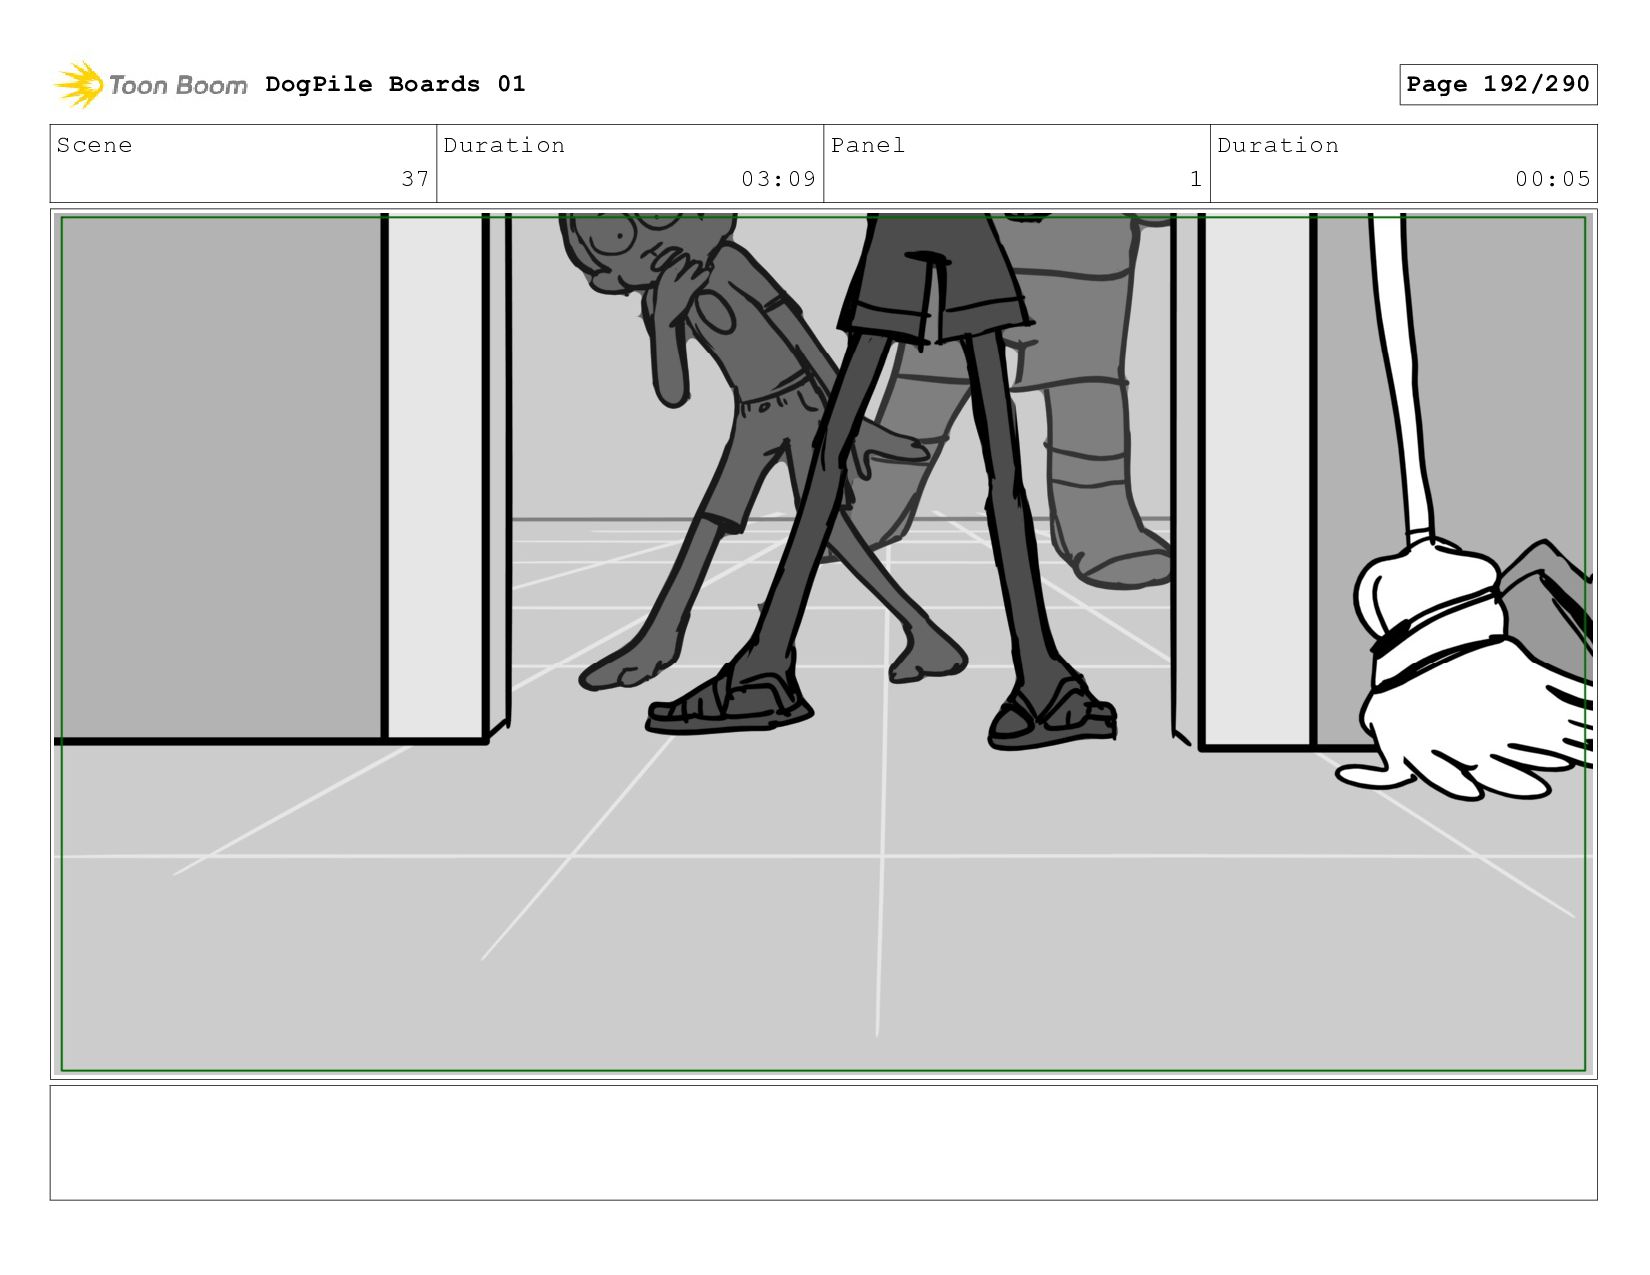
Task: Click the panel duration value 00:05
Action: 1552,179
